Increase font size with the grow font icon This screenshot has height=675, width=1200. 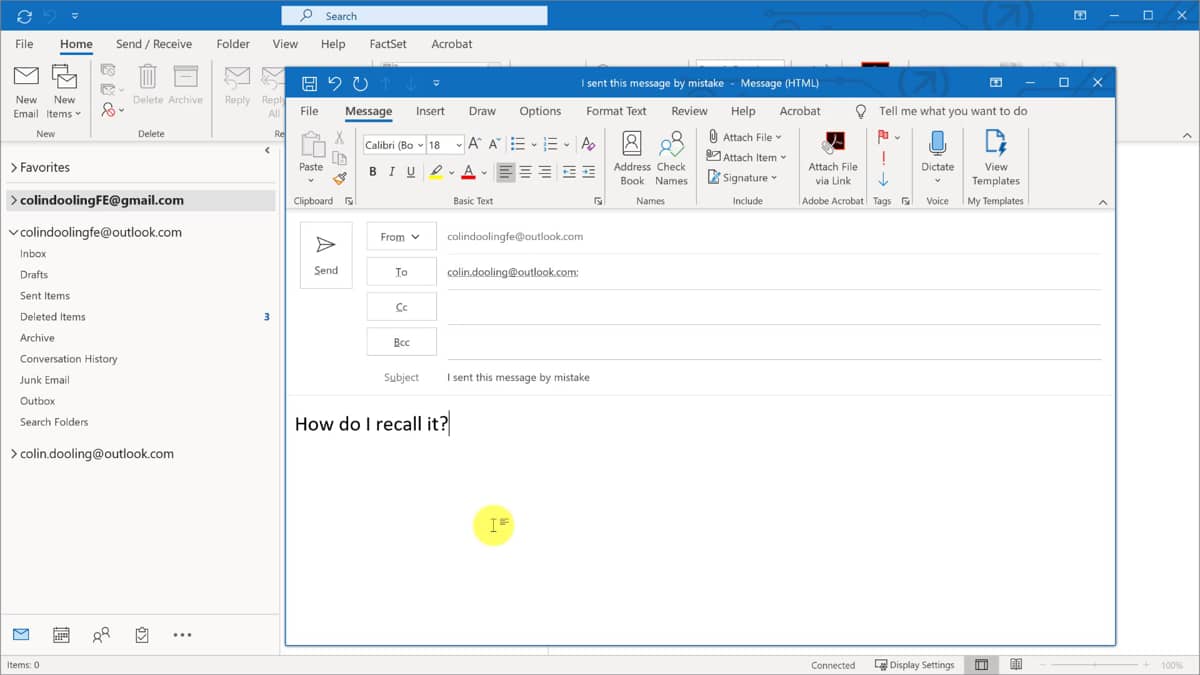click(x=475, y=144)
